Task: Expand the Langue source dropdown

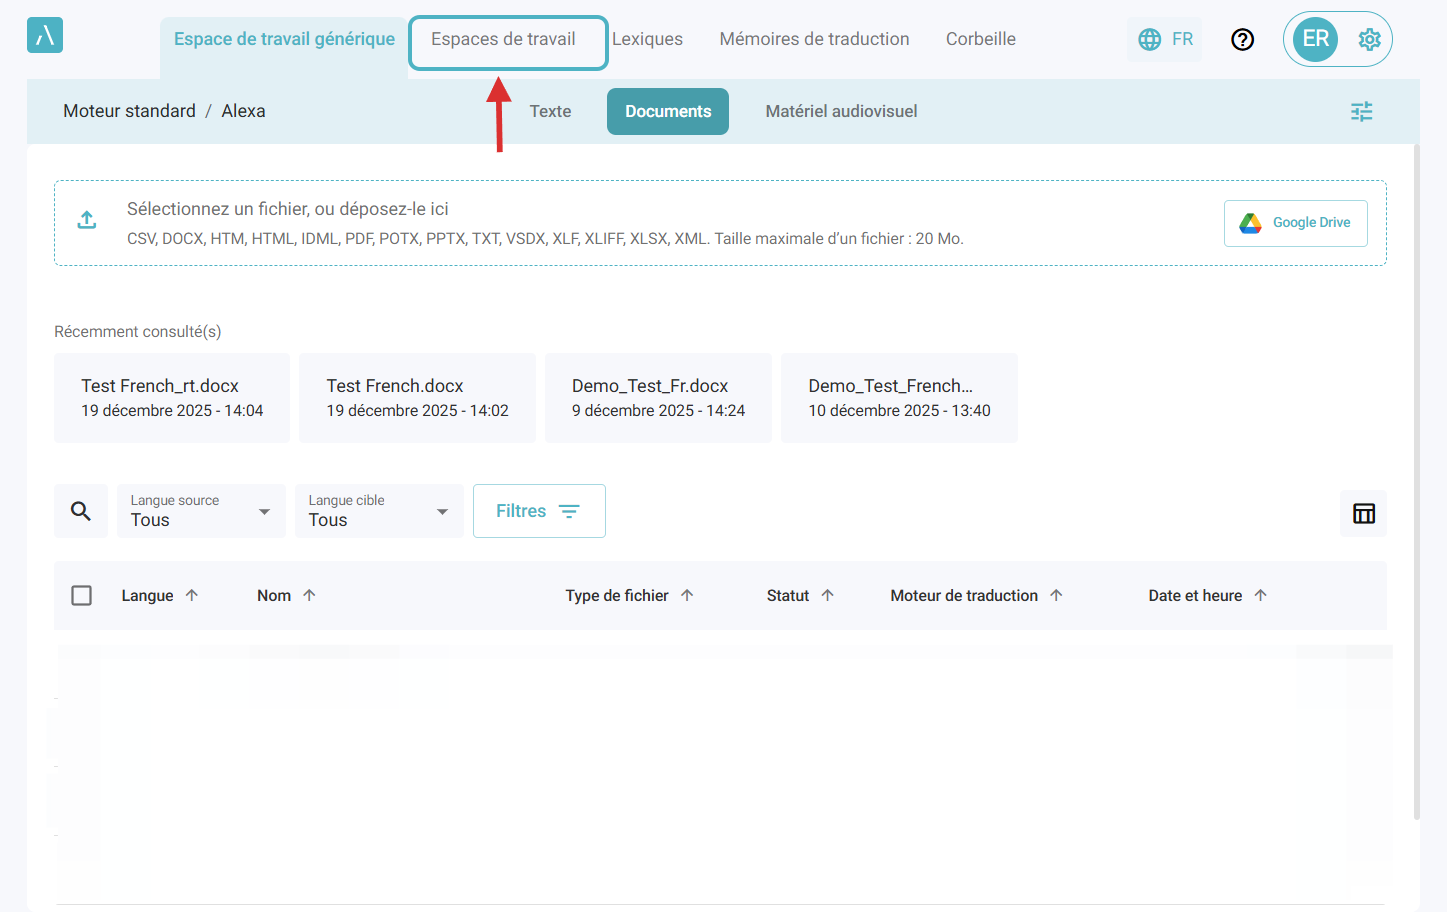Action: 201,511
